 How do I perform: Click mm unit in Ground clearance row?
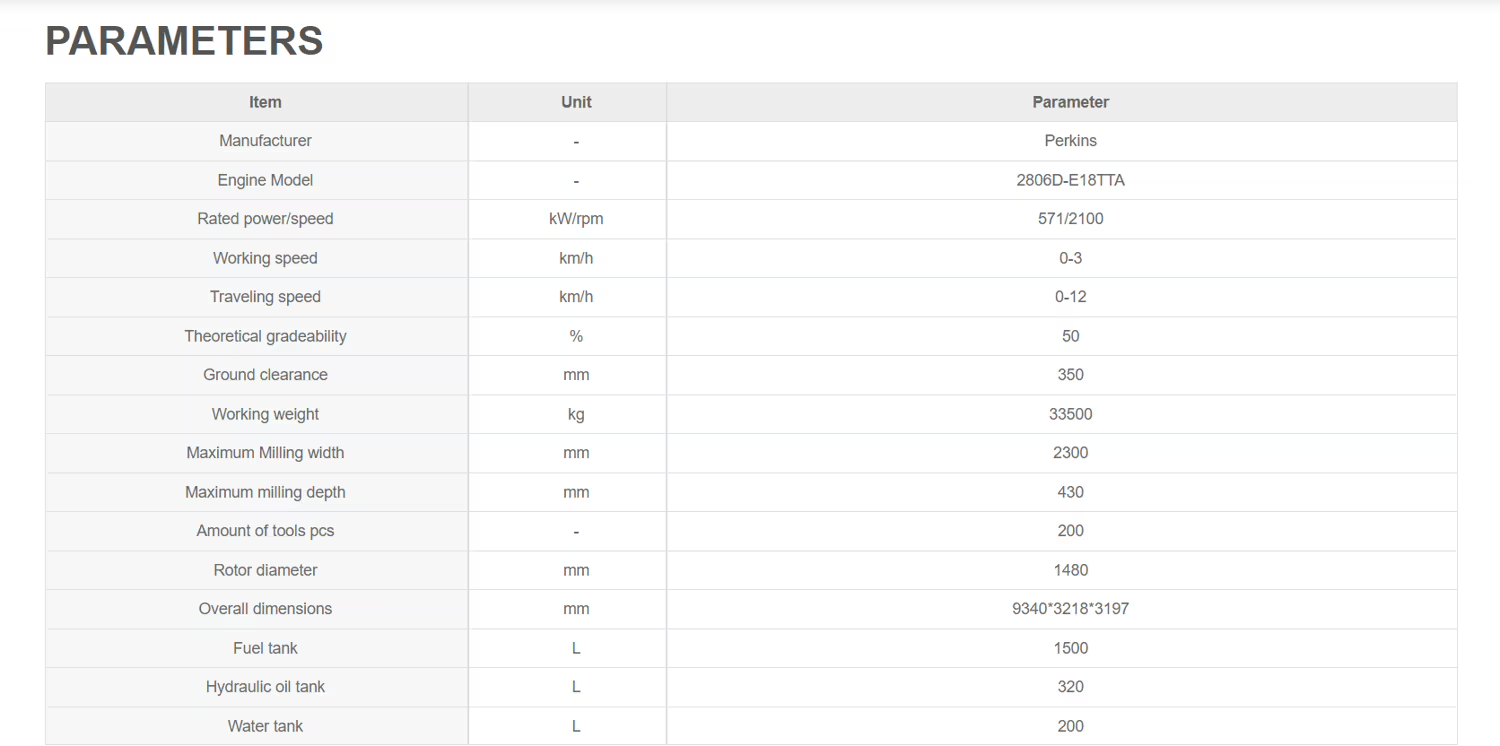576,375
